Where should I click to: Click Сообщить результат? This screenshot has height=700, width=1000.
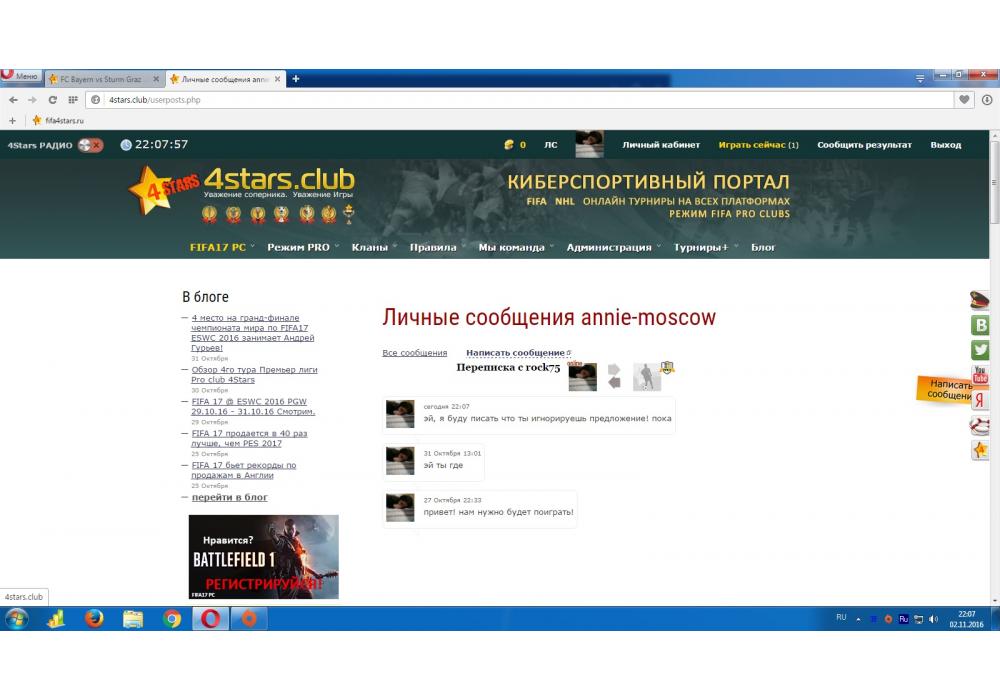pos(864,145)
